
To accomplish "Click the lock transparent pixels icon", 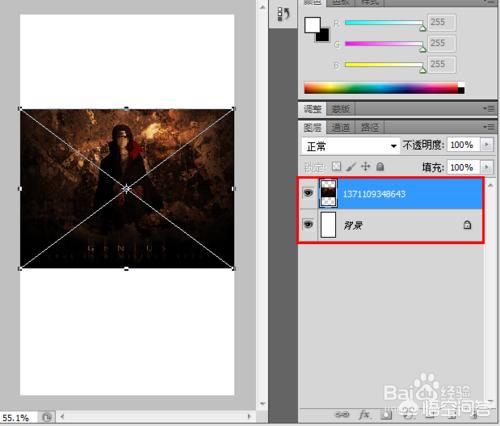I will 337,166.
